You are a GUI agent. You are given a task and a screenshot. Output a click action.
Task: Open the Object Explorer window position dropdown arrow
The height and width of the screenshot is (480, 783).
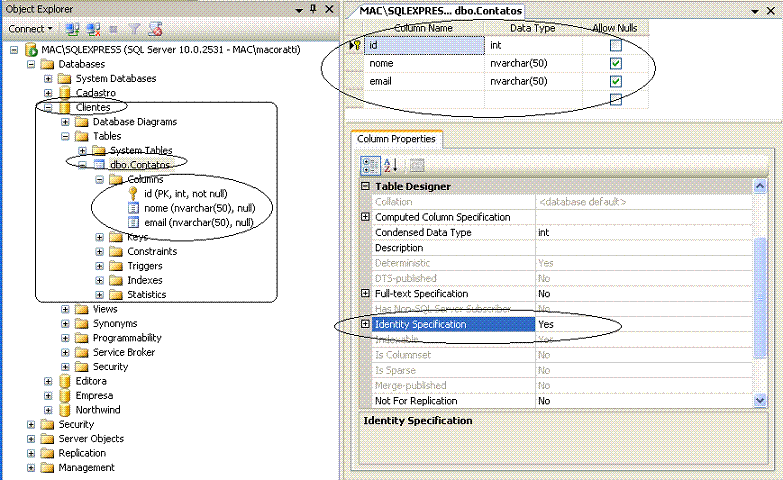(x=299, y=10)
